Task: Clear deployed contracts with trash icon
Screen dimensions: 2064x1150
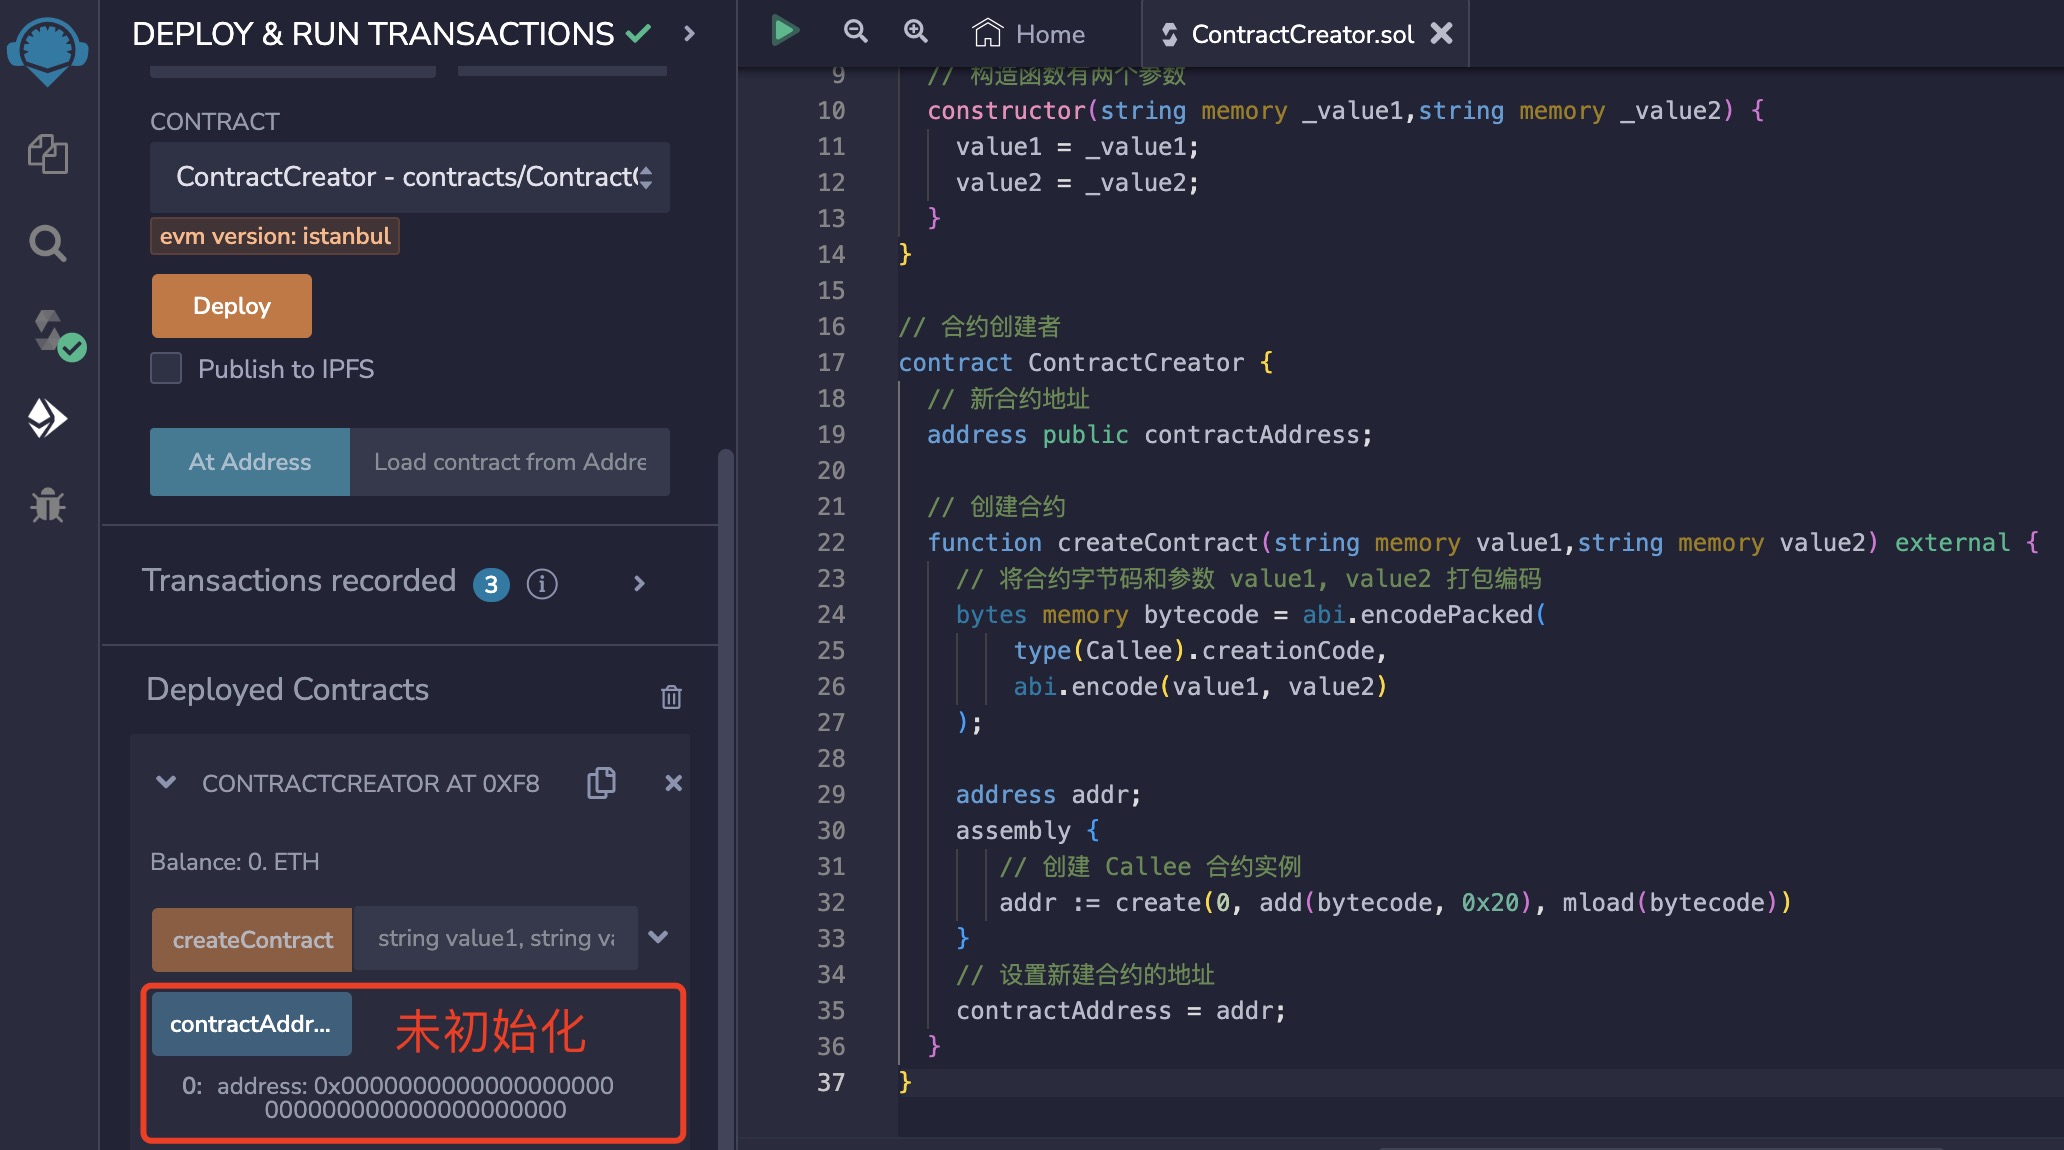Action: [x=671, y=696]
